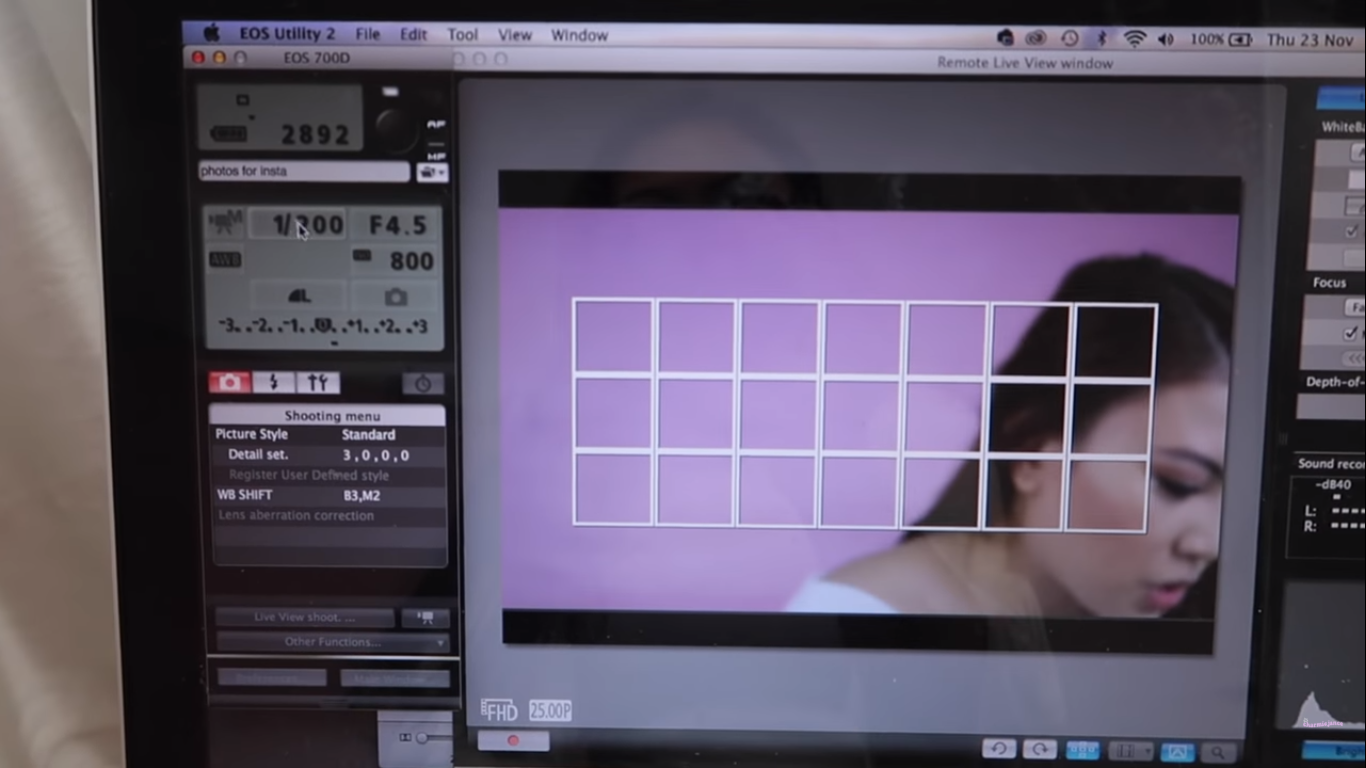Open the destination folder dropdown button
The height and width of the screenshot is (768, 1366).
coord(432,172)
